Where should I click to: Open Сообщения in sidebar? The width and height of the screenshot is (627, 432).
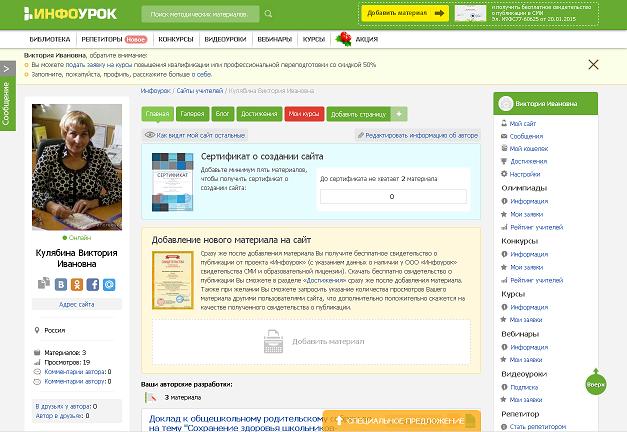pyautogui.click(x=526, y=136)
